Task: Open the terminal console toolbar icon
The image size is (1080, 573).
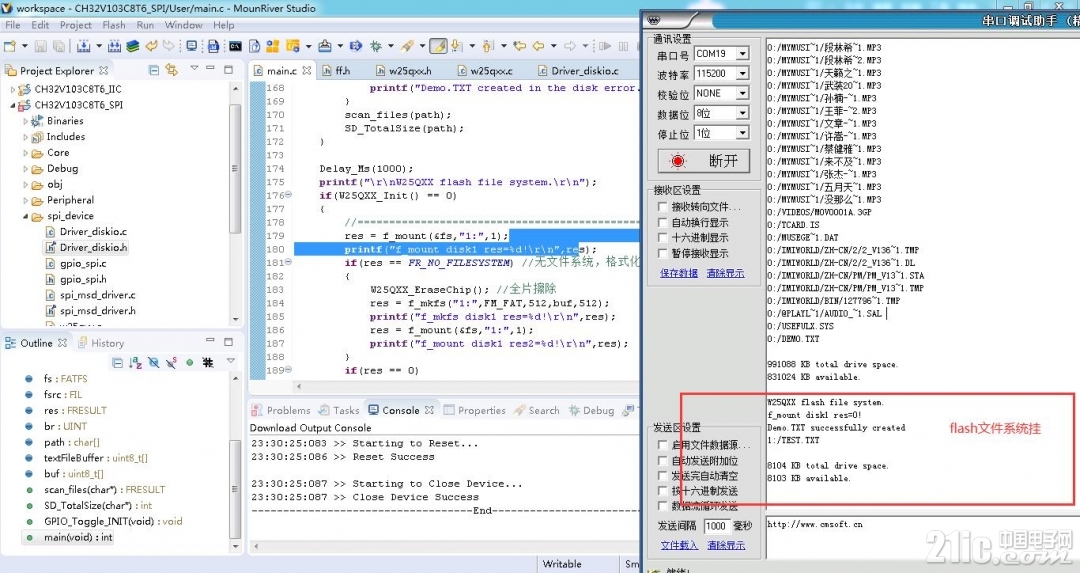Action: pos(235,46)
